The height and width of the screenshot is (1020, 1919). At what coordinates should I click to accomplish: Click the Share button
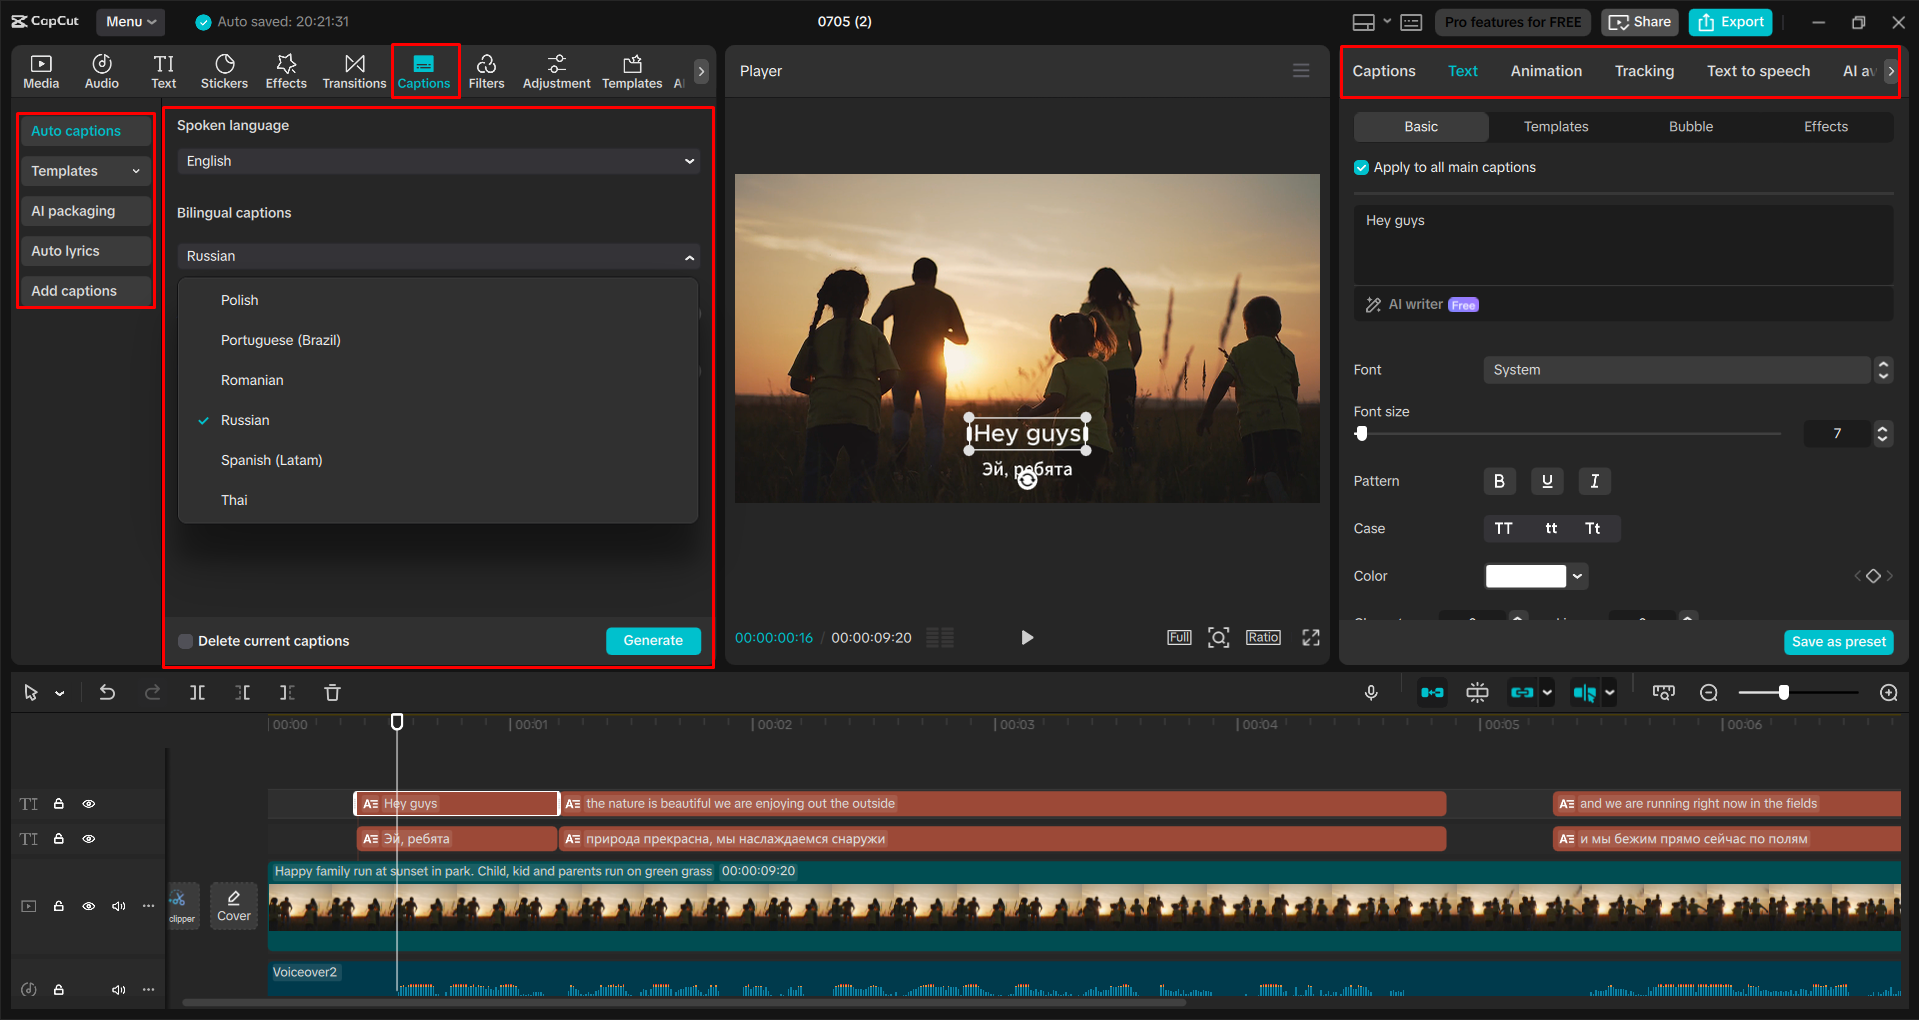coord(1639,22)
